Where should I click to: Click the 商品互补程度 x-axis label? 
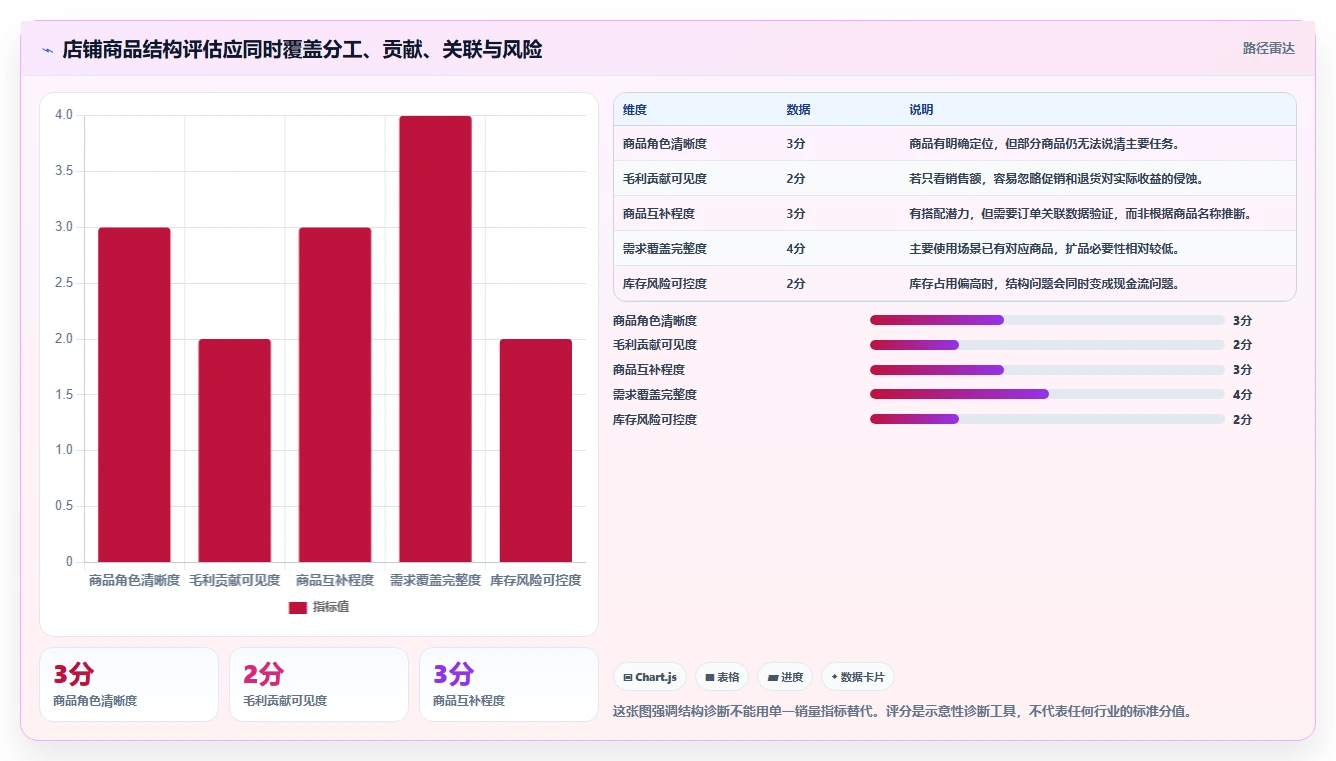(x=335, y=580)
